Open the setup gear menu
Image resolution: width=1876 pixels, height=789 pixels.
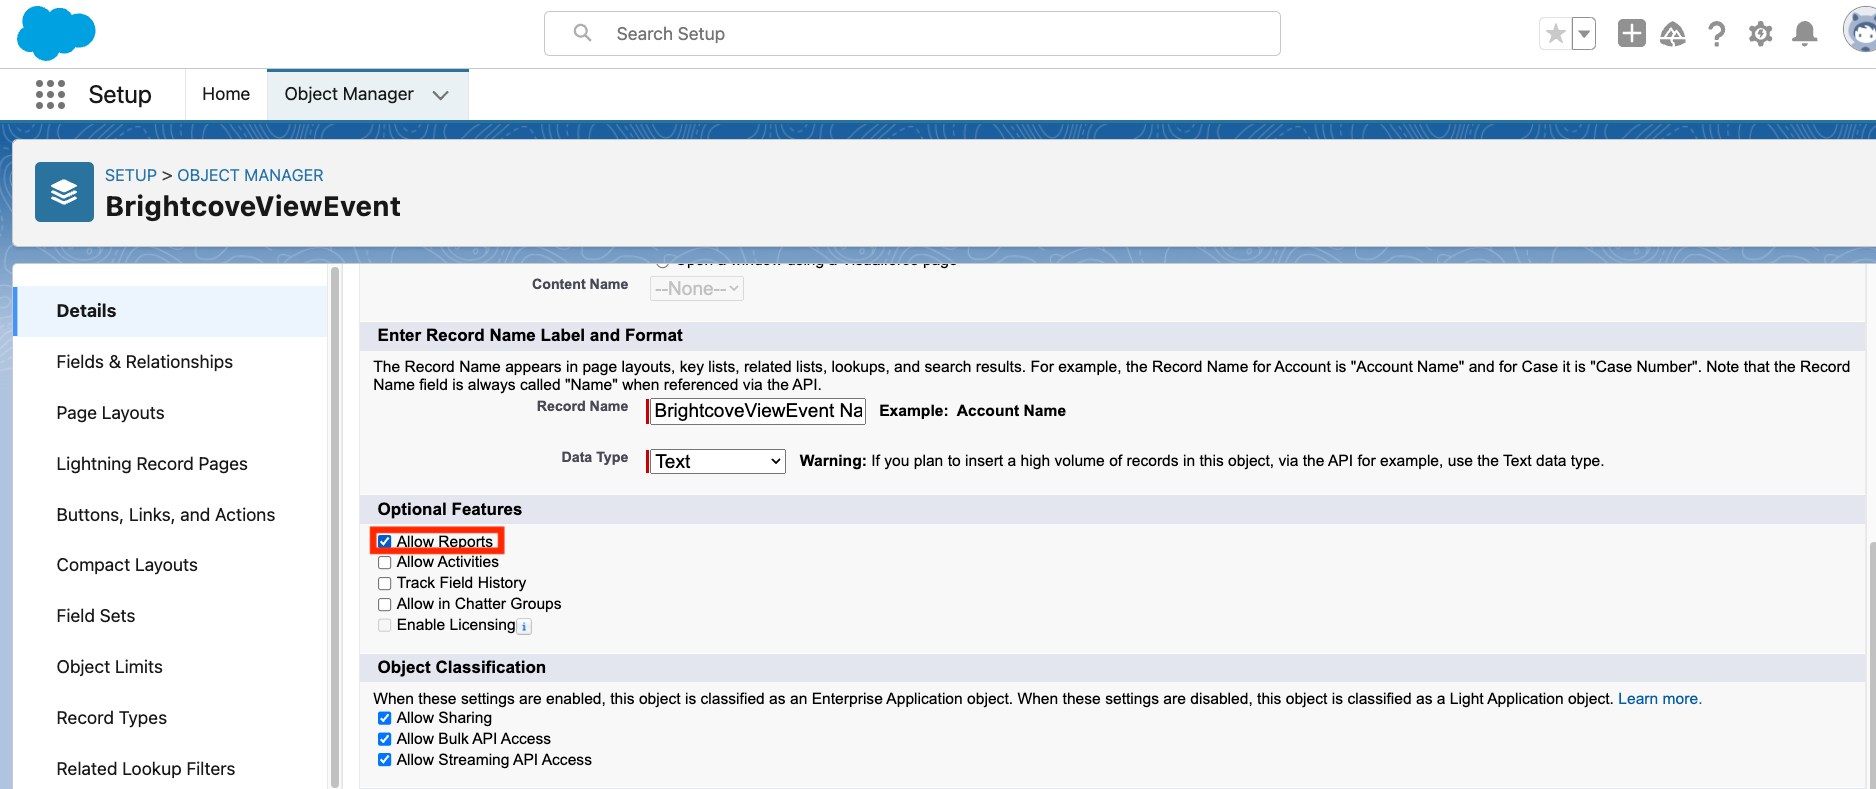point(1760,34)
